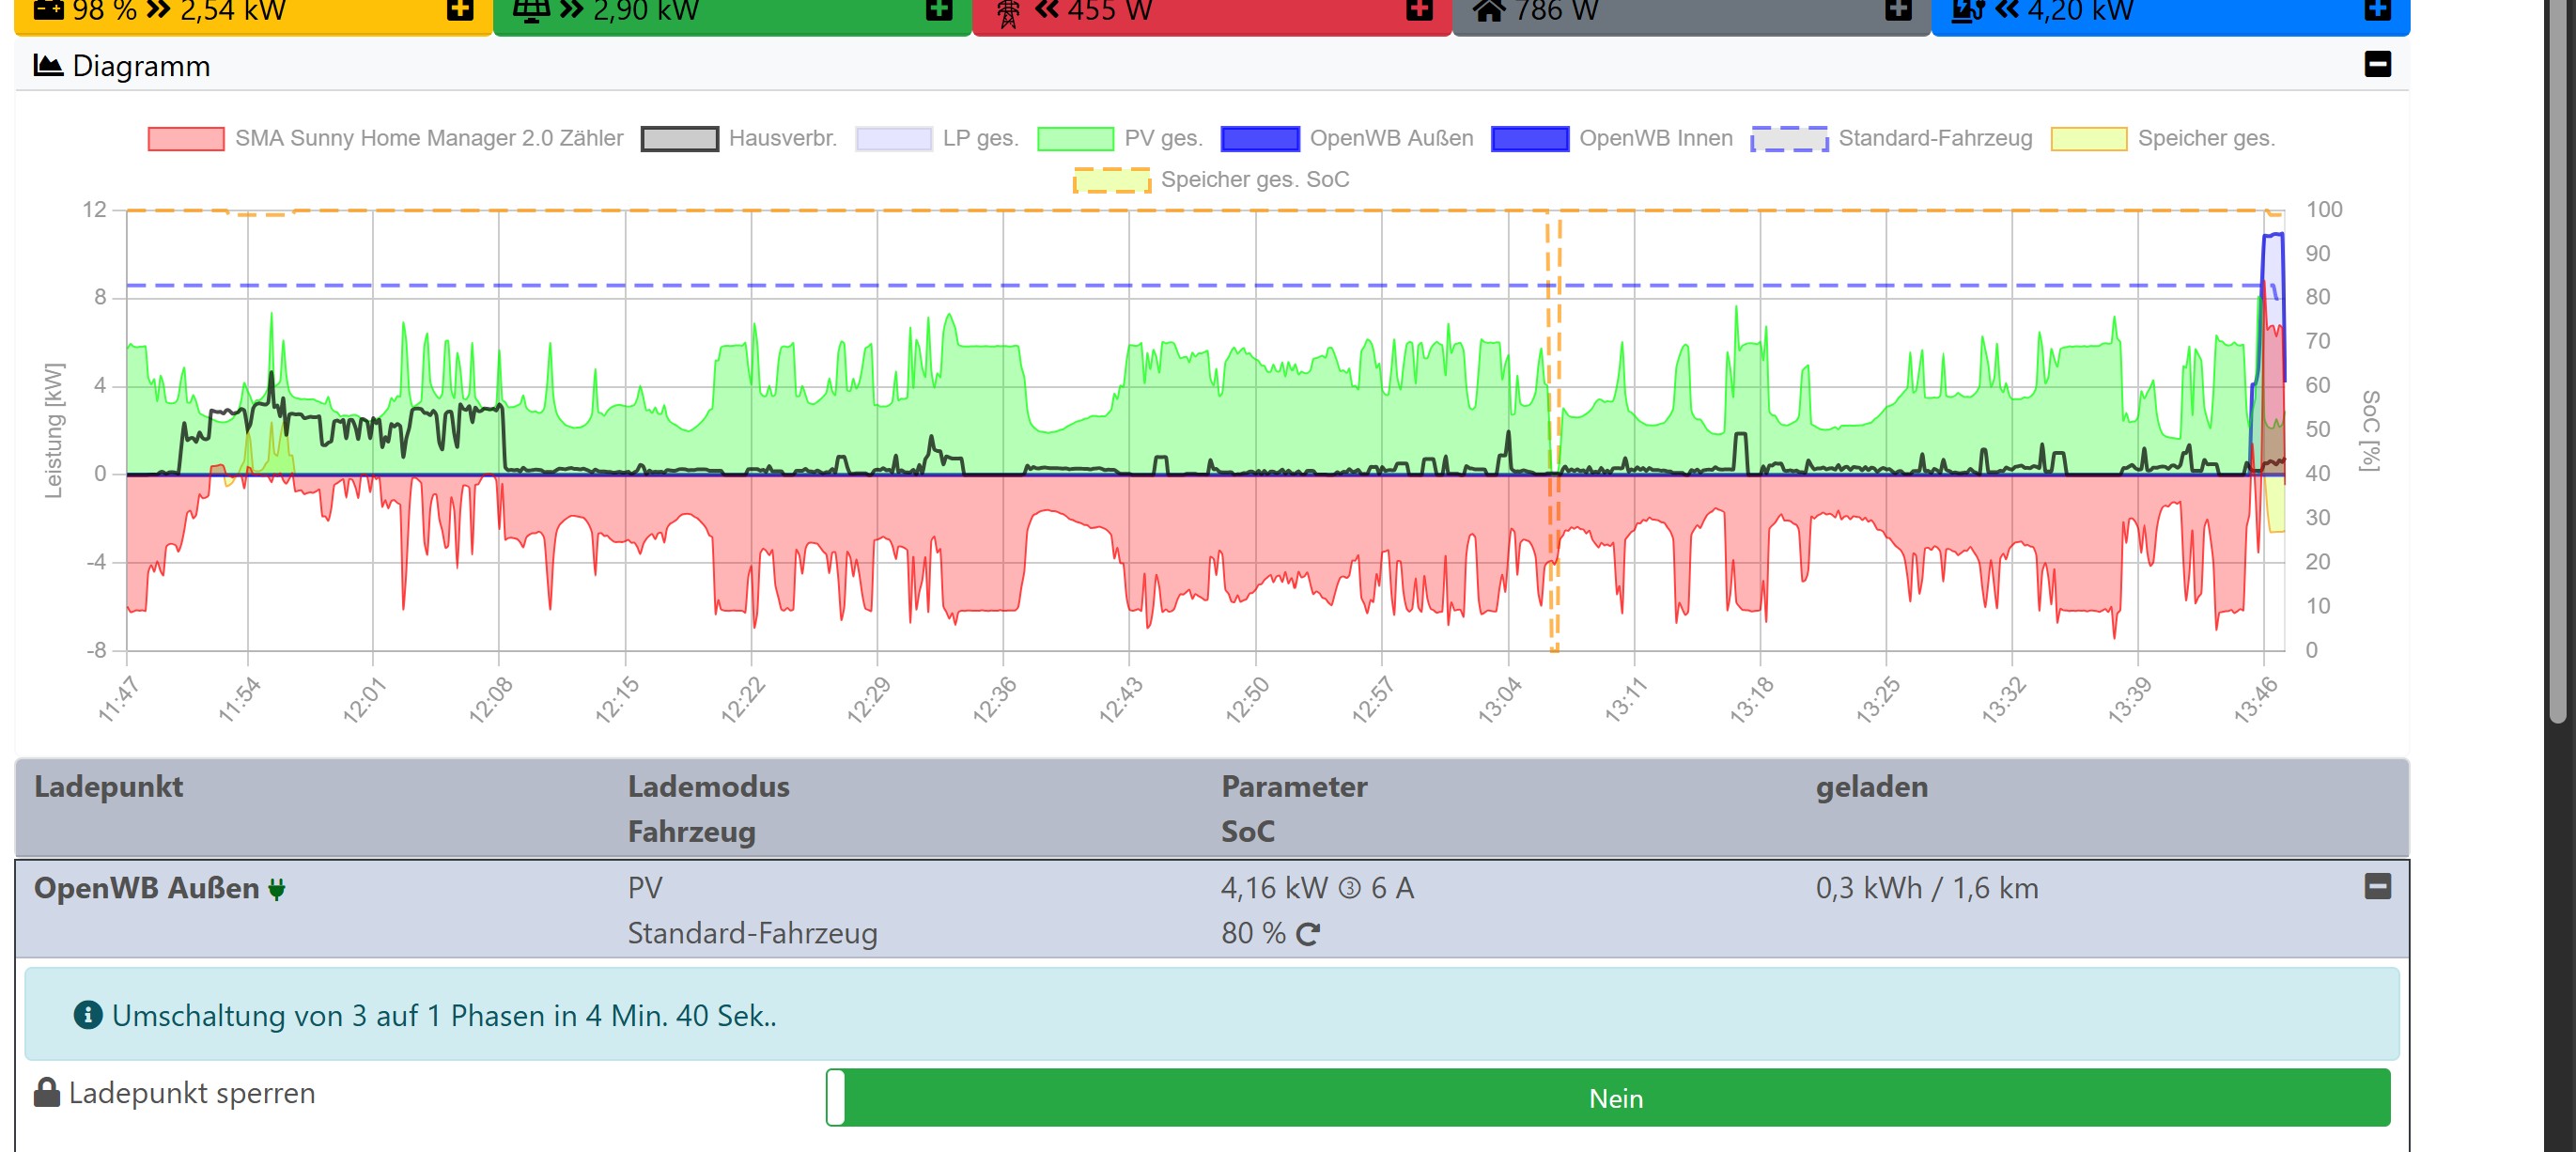The image size is (2576, 1152).
Task: Expand the yellow battery storage card
Action: 459,10
